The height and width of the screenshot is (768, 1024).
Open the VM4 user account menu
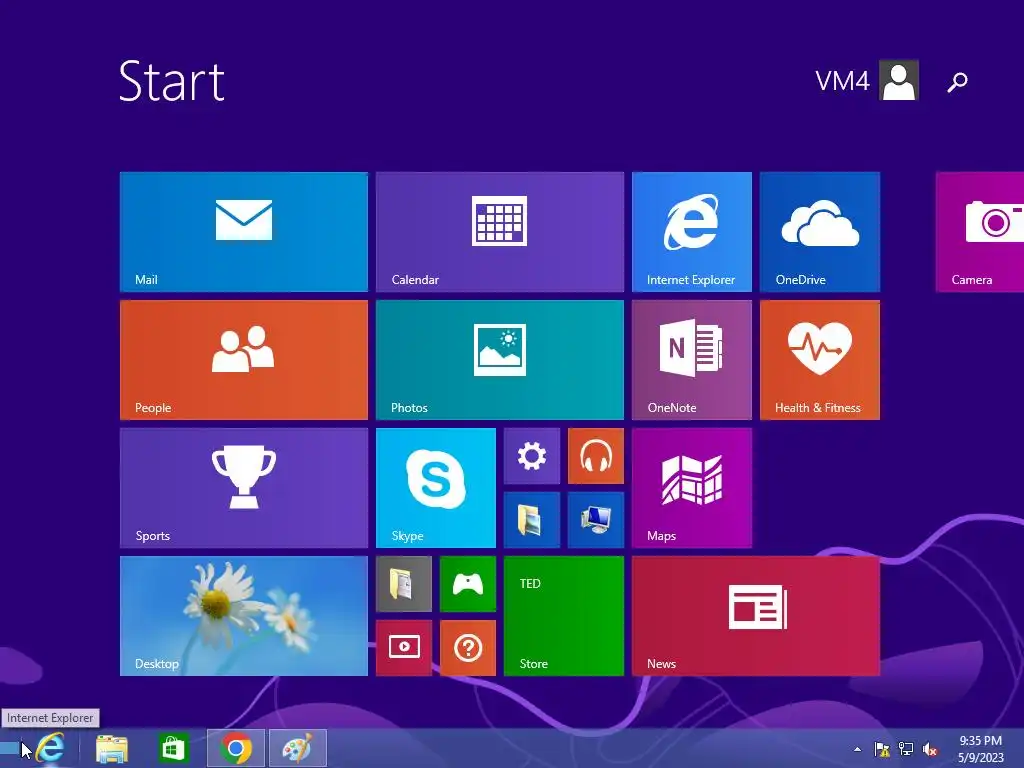click(x=867, y=80)
